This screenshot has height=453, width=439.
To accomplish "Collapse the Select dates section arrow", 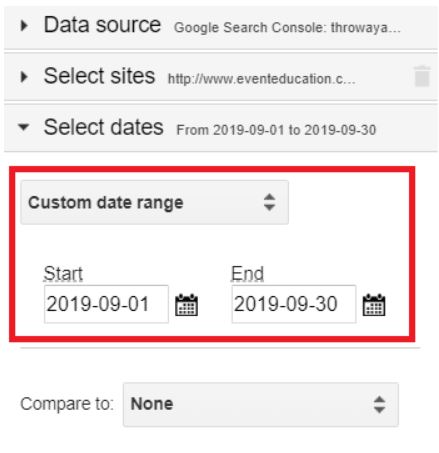I will click(24, 127).
